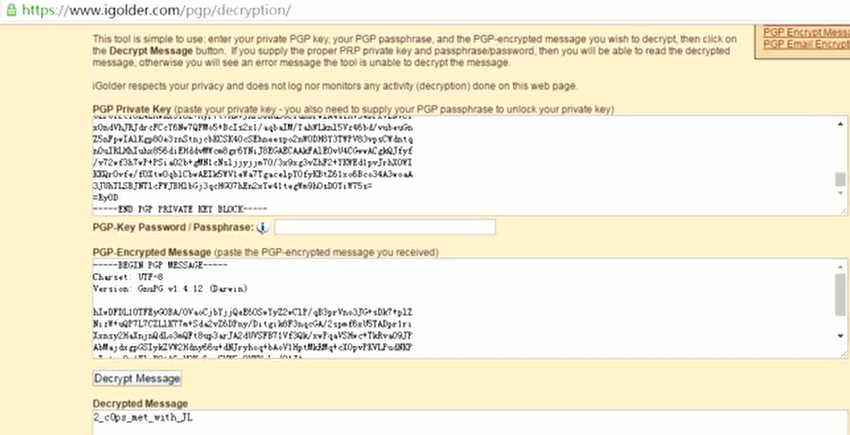
Task: Click the green padlock icon in address bar
Action: 11,9
